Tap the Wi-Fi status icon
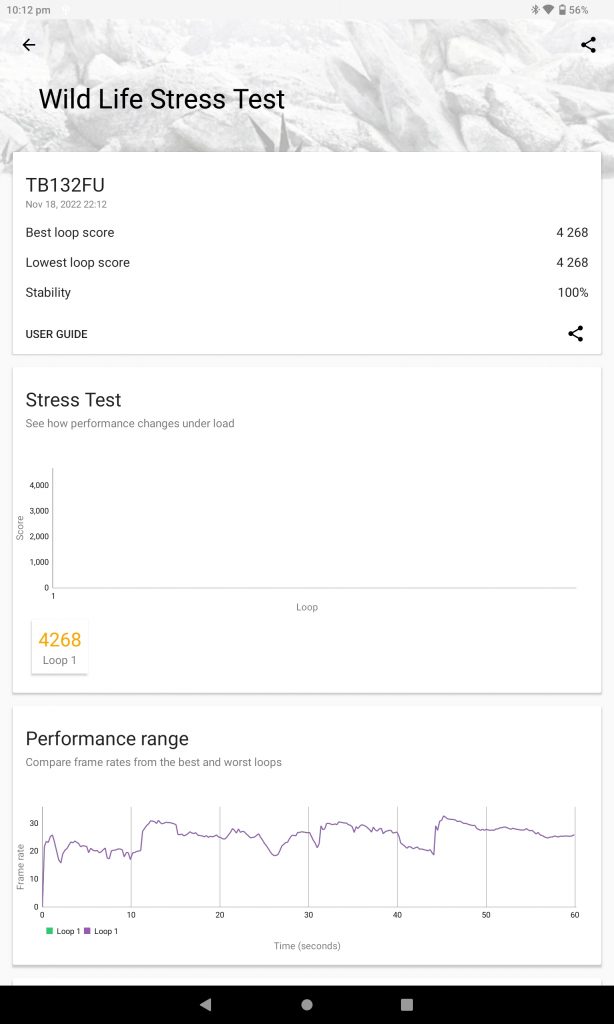 pyautogui.click(x=548, y=10)
